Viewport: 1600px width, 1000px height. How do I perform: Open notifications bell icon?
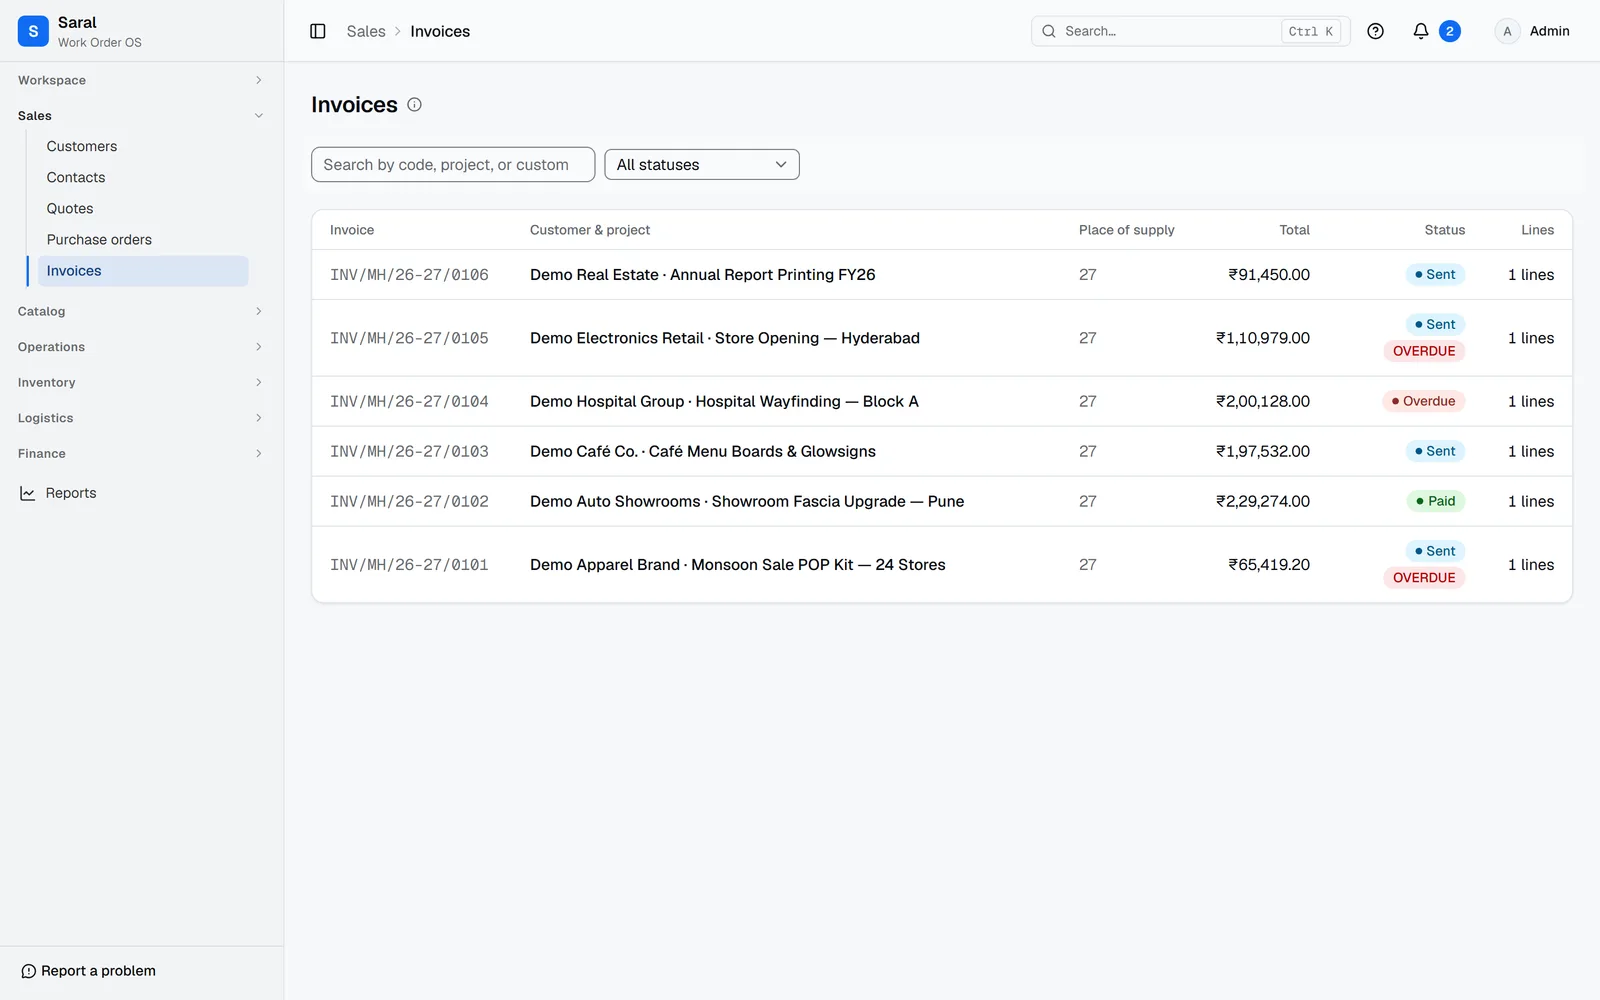coord(1420,31)
